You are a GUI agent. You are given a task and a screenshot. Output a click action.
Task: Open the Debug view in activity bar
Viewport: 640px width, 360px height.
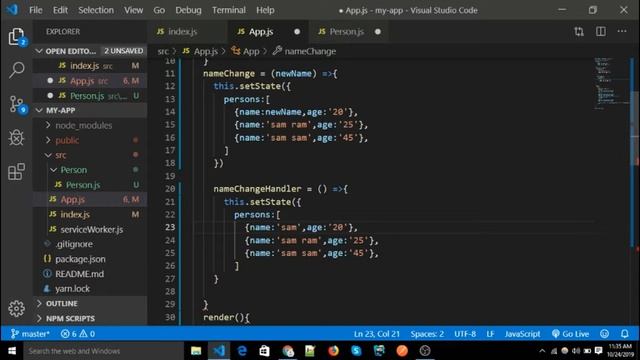coord(16,138)
